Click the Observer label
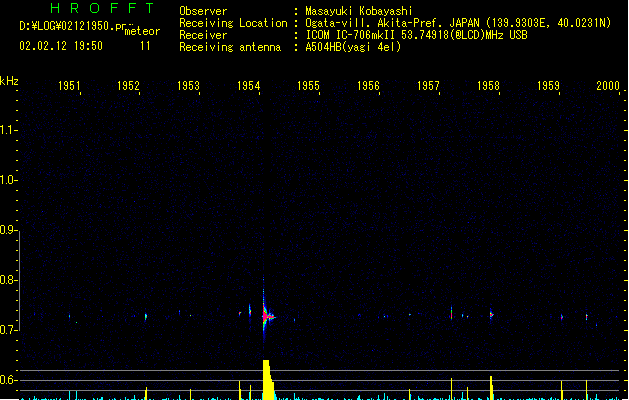Screen dimensions: 629x400 [203, 11]
